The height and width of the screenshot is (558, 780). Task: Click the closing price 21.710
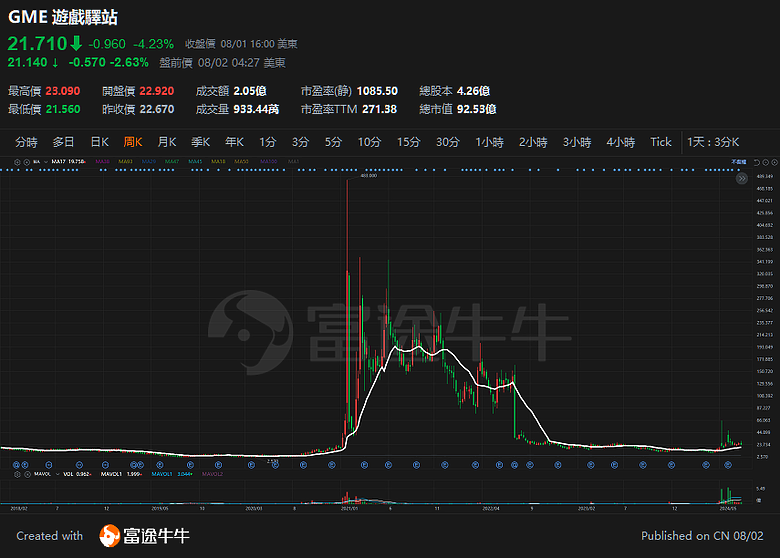(37, 44)
